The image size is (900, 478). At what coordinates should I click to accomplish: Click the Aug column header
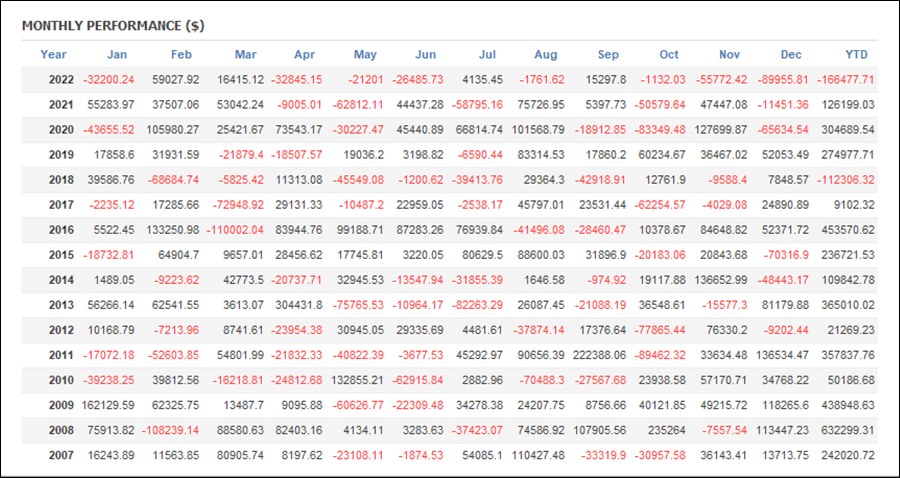pos(545,55)
